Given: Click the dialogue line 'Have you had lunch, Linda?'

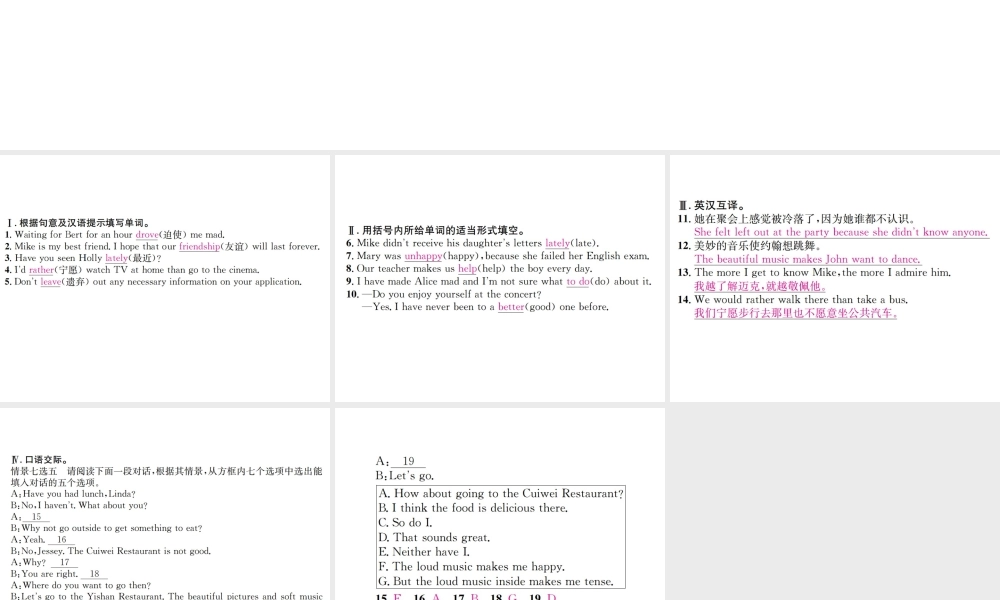Looking at the screenshot, I should point(73,494).
